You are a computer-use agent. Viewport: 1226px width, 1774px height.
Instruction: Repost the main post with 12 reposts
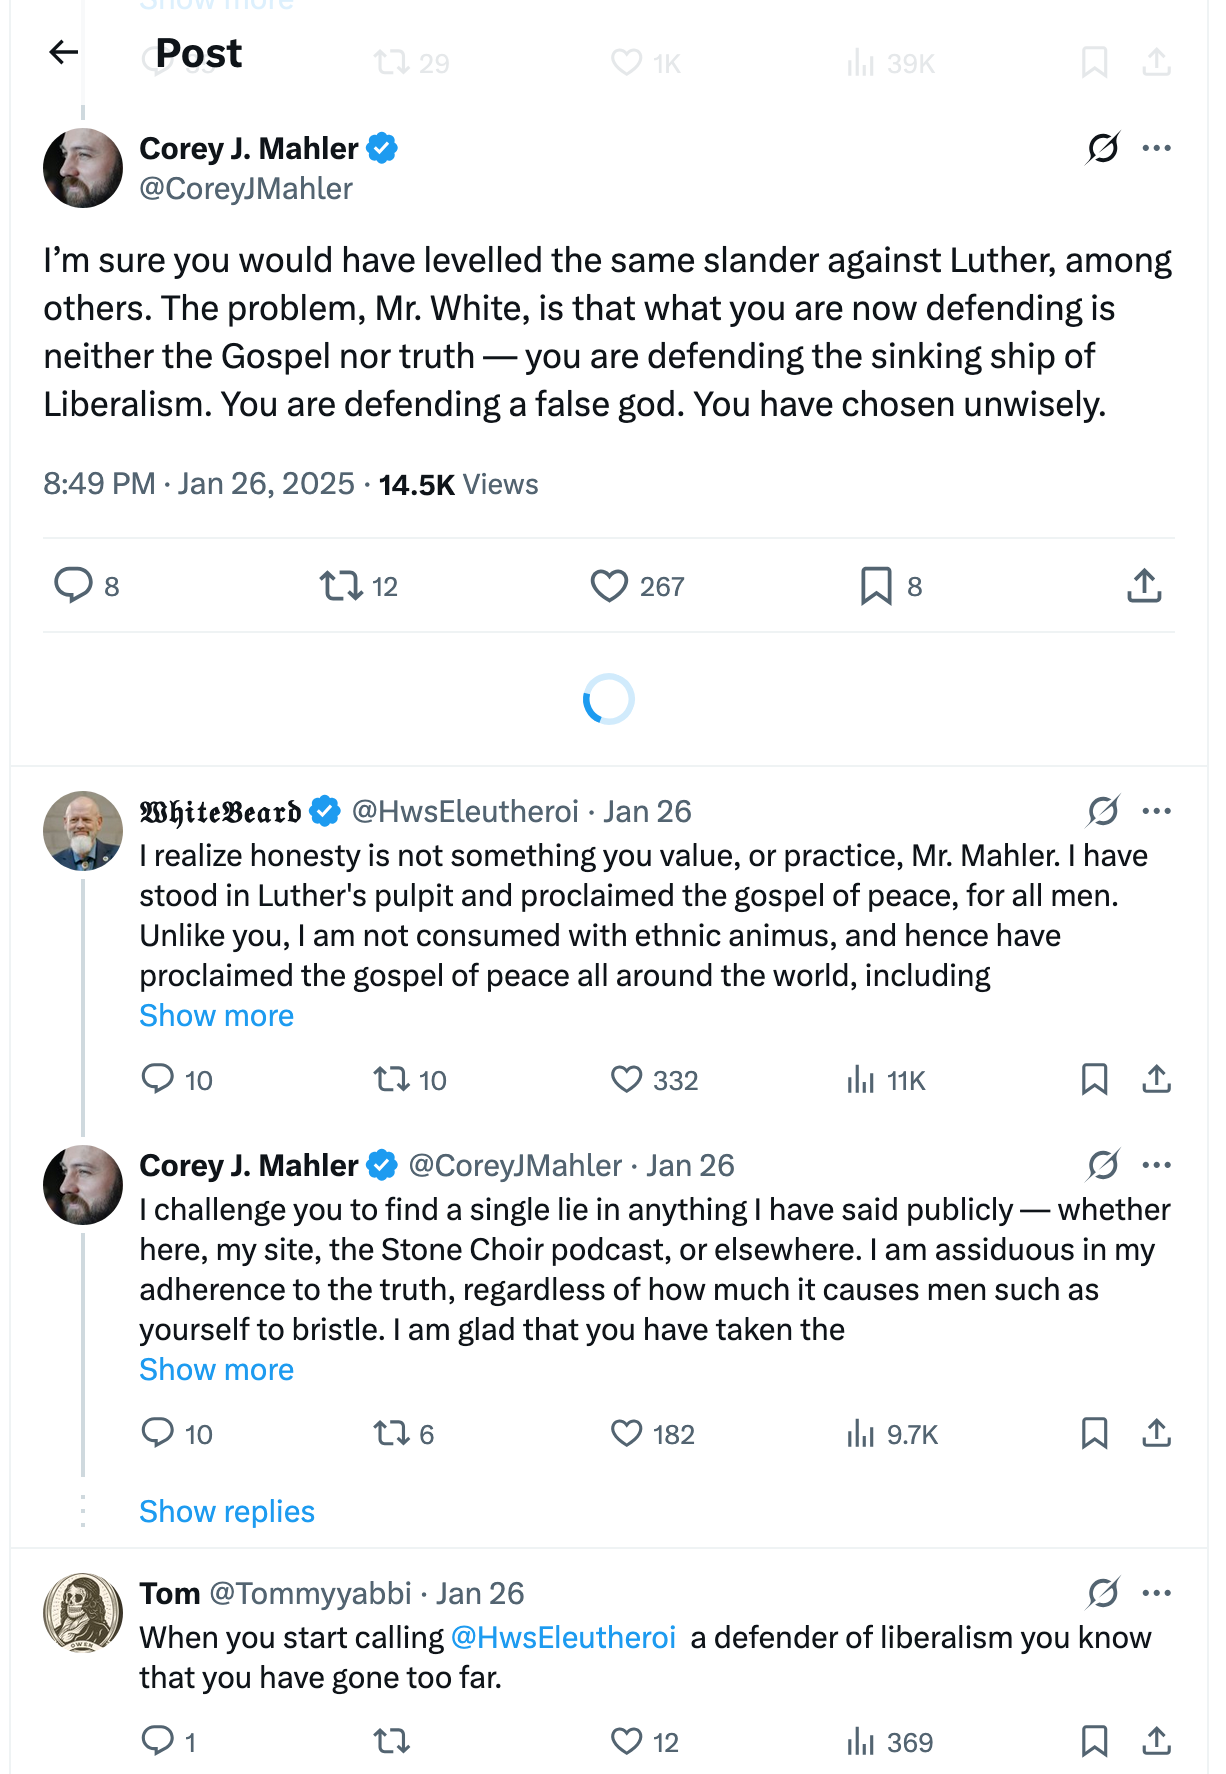point(341,585)
